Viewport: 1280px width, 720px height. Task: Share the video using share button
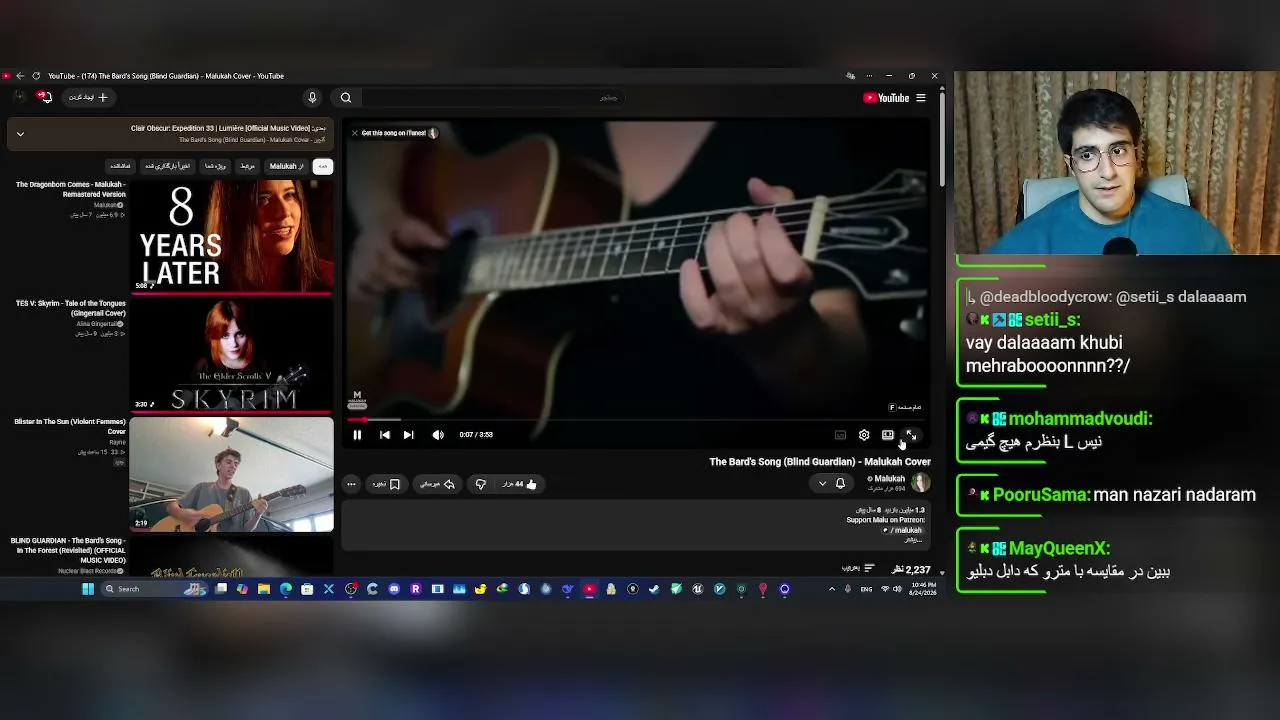pyautogui.click(x=437, y=484)
